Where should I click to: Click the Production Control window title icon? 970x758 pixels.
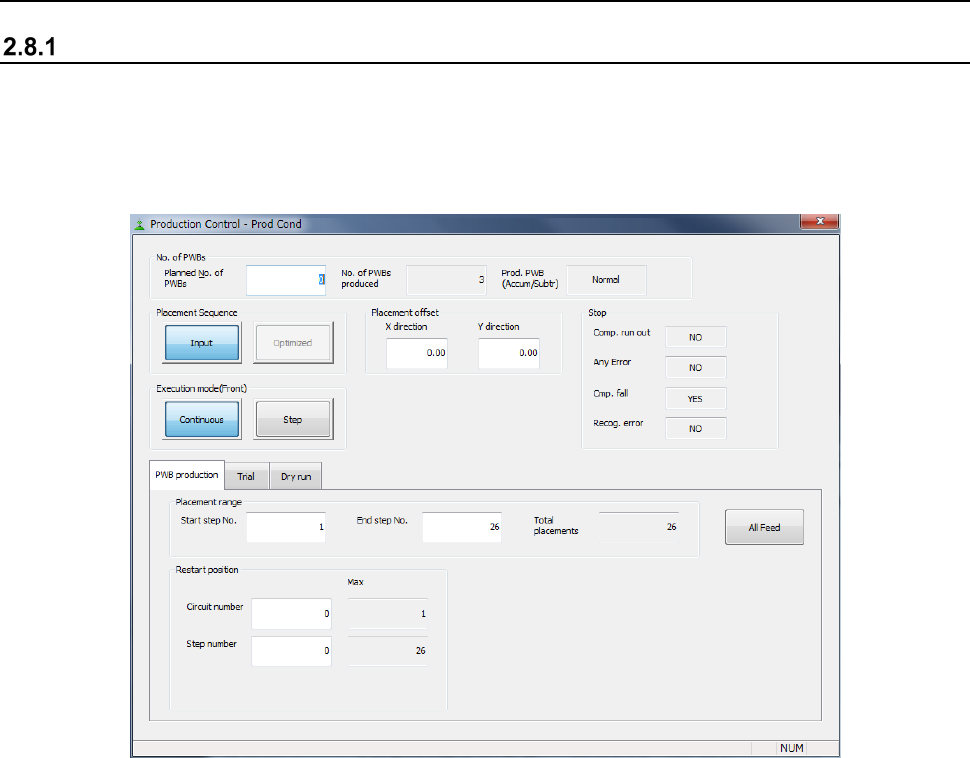(x=139, y=225)
